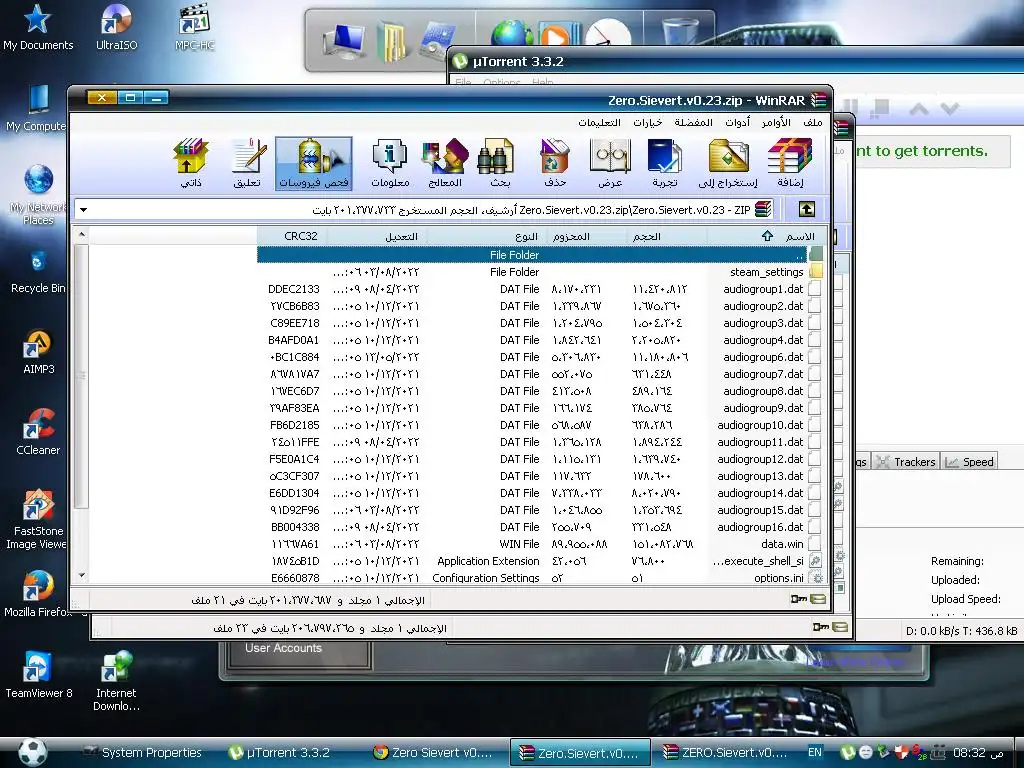This screenshot has height=768, width=1024.
Task: Click the up one level folder button
Action: (807, 209)
